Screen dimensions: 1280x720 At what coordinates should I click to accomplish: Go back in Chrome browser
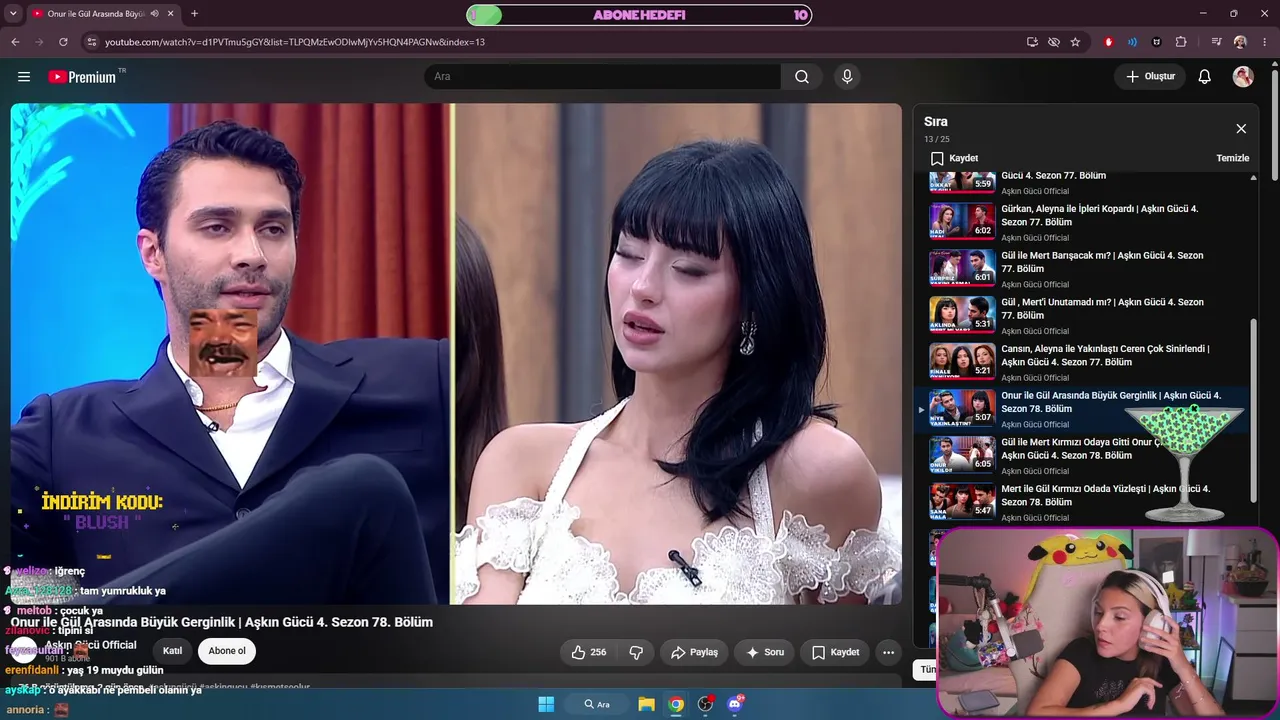click(x=15, y=42)
